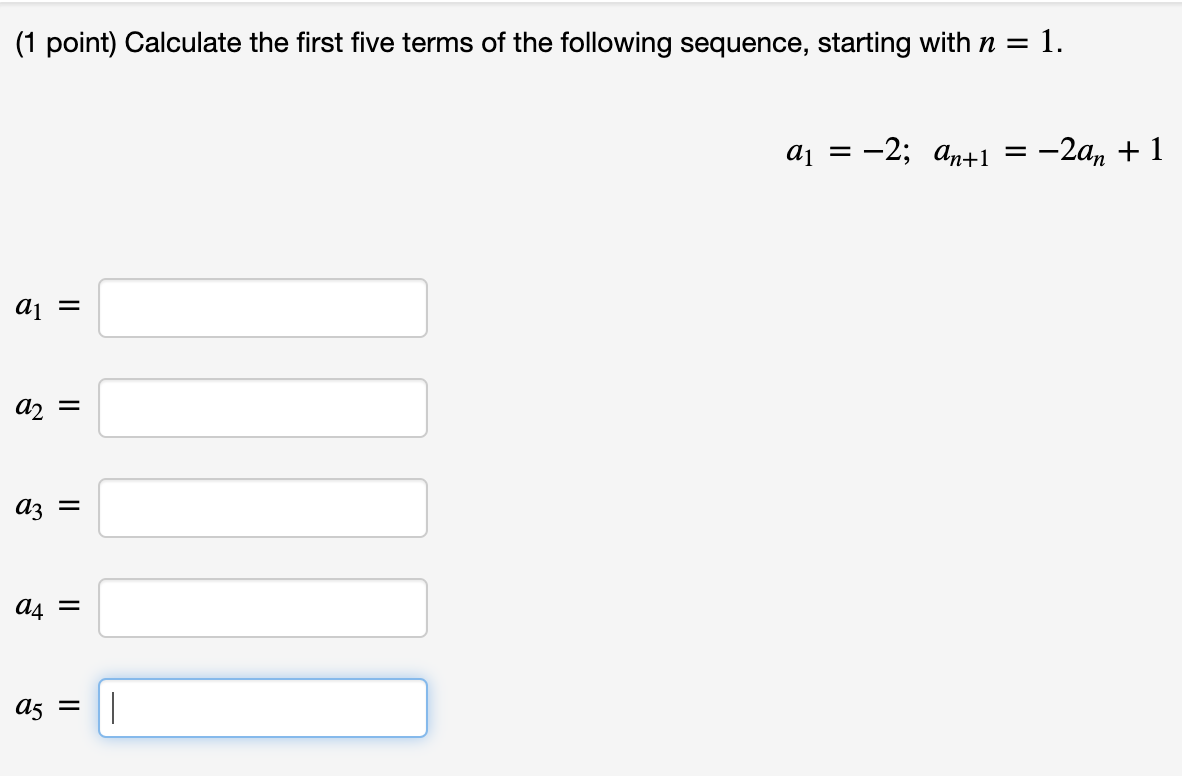Click the -2an + 1 expression
The width and height of the screenshot is (1182, 776).
point(1100,149)
